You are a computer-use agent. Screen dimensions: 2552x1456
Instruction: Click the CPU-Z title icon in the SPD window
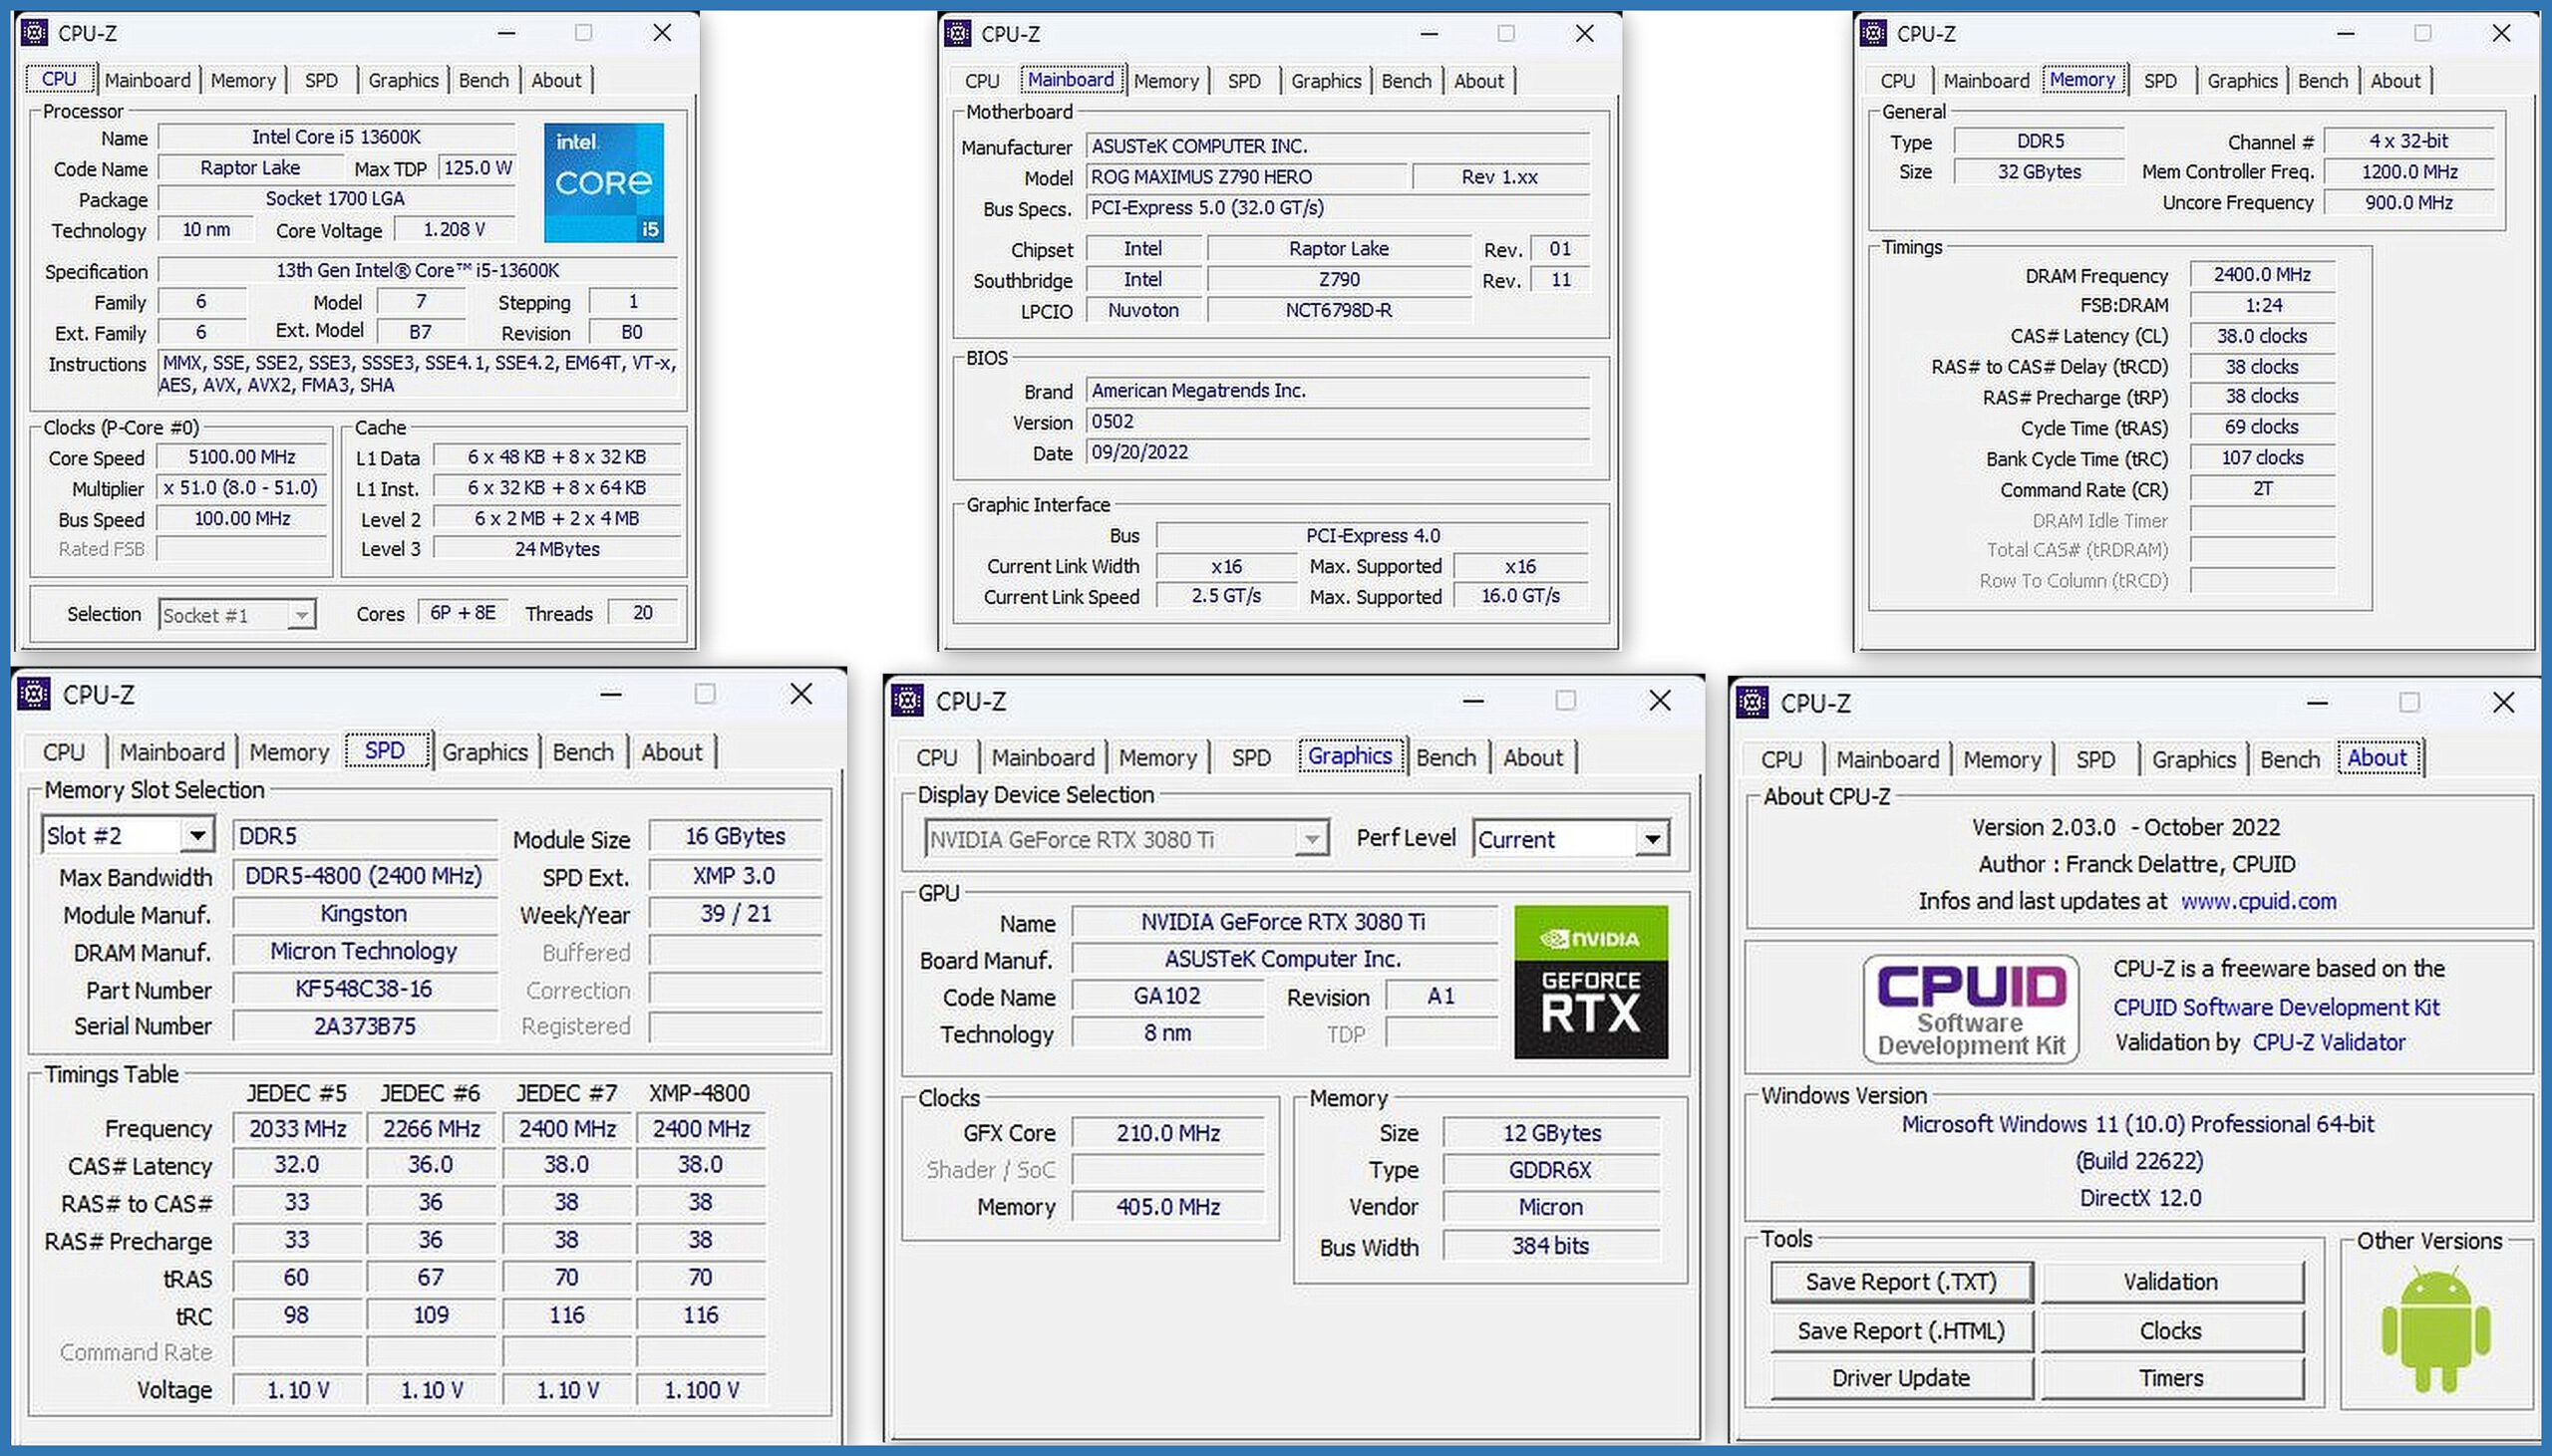point(34,693)
